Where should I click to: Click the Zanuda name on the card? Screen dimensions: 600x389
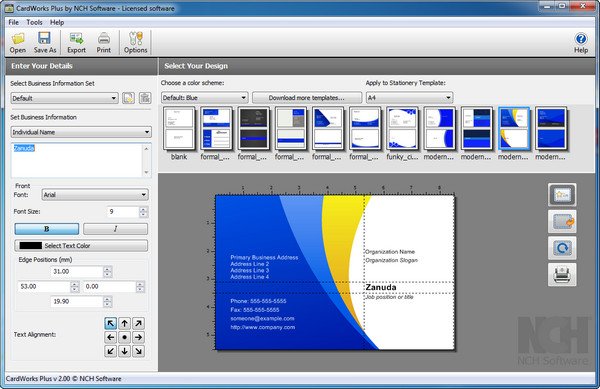tap(381, 287)
